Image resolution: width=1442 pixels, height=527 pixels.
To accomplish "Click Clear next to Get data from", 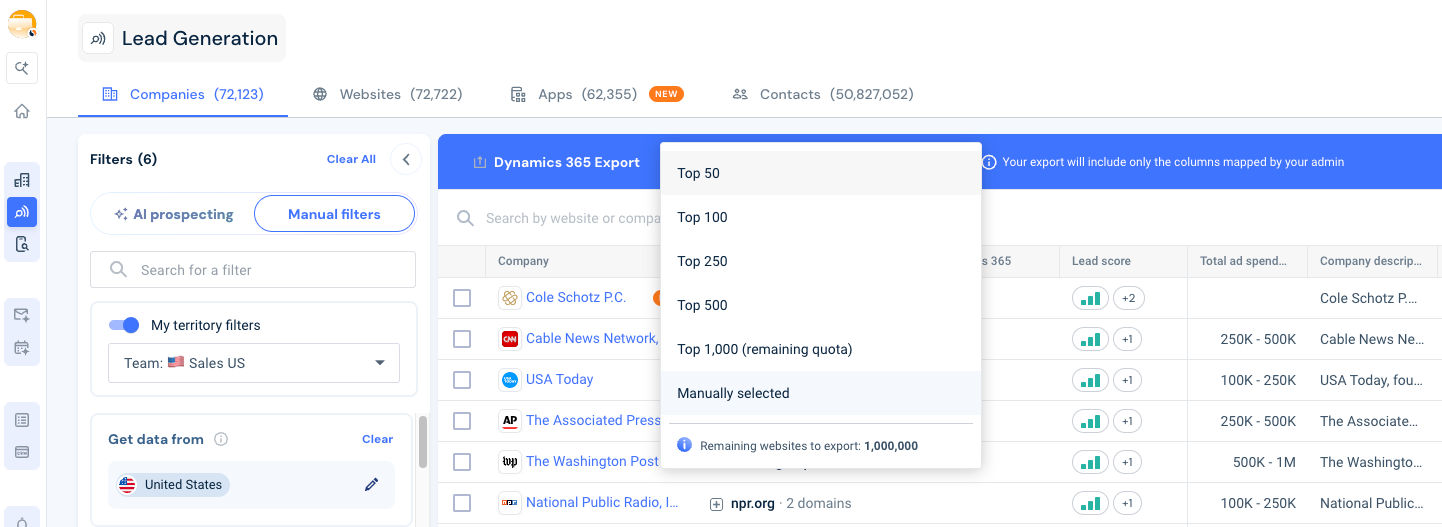I will (x=377, y=439).
